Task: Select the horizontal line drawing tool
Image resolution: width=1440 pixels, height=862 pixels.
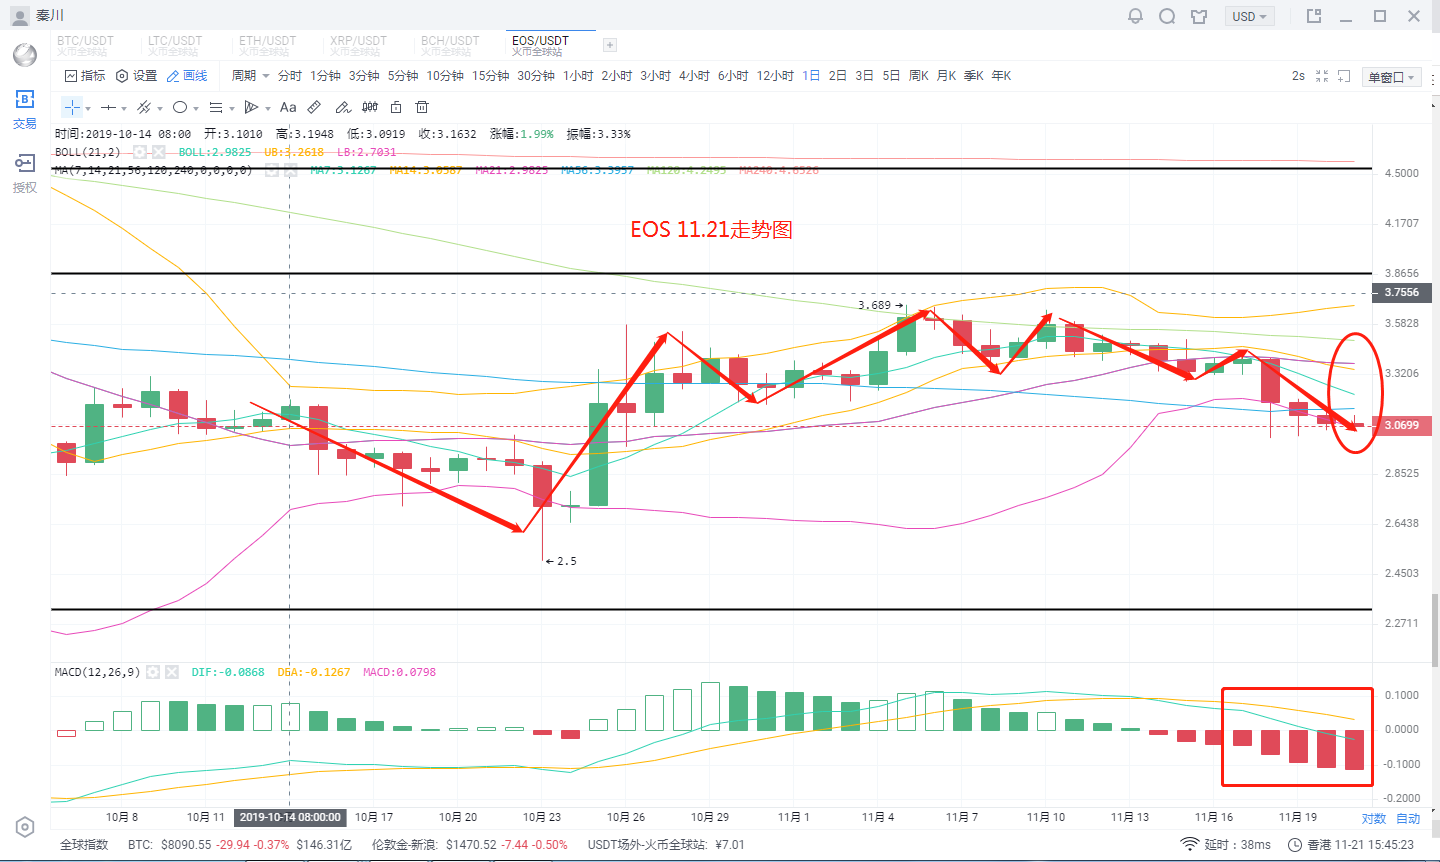Action: coord(109,107)
